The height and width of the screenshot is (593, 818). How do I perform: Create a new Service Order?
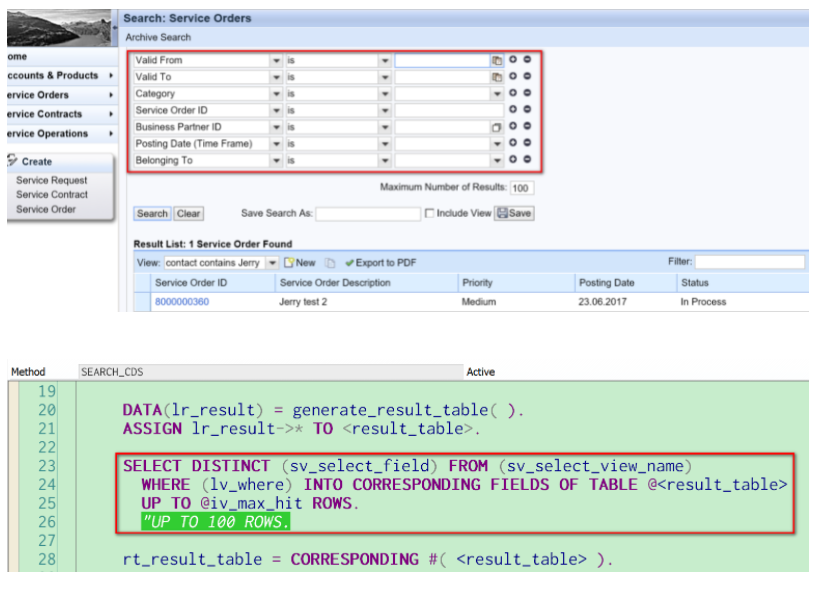46,209
